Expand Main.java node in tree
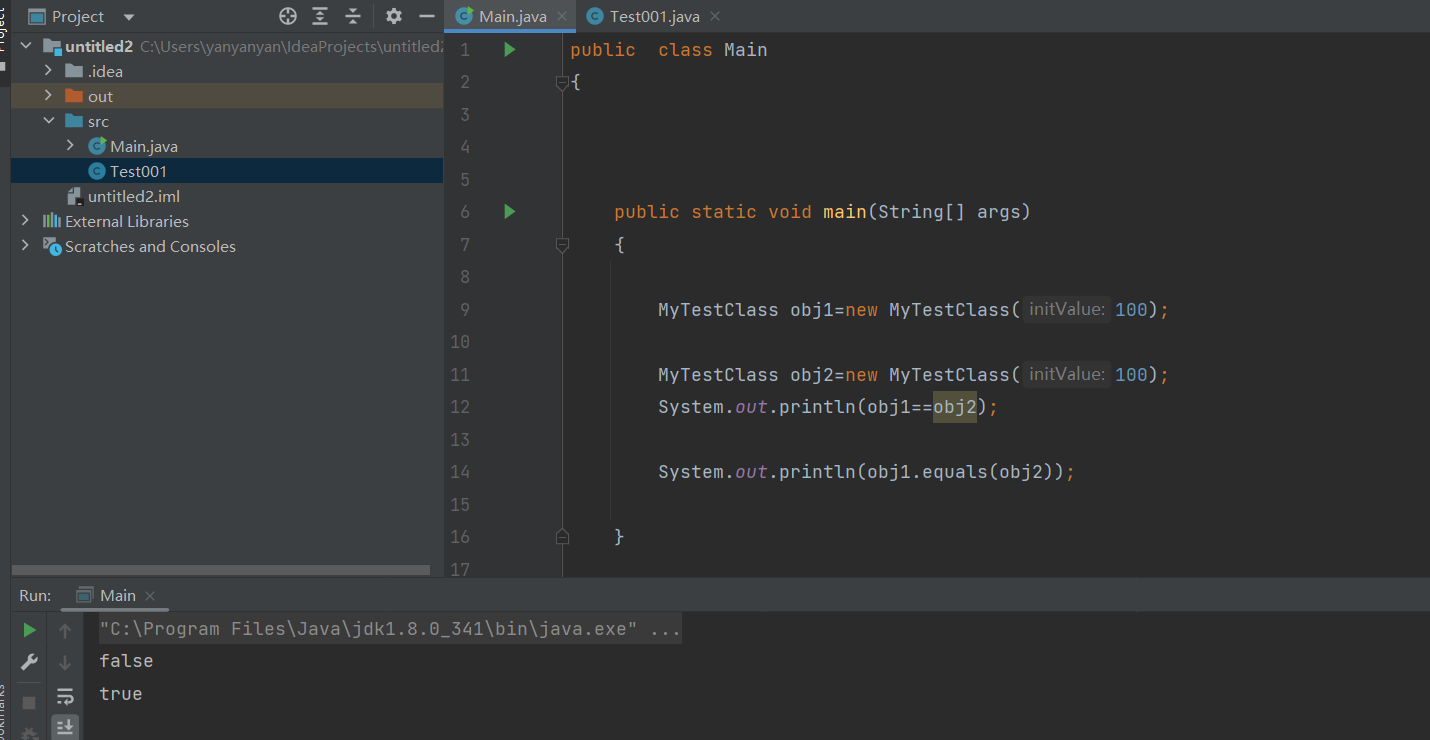The image size is (1430, 740). click(x=70, y=146)
